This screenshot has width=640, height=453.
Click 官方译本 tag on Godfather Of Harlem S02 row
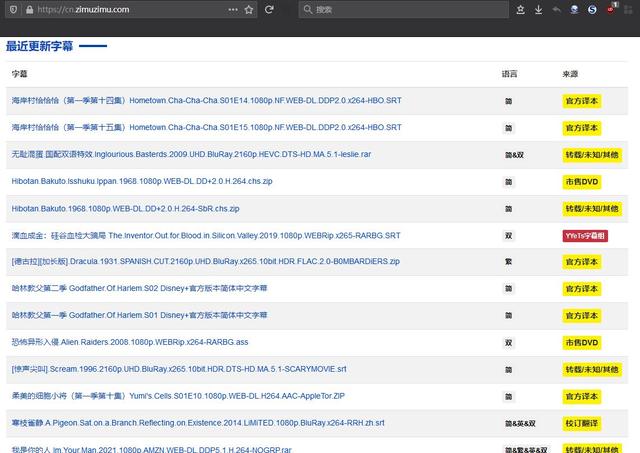[582, 289]
